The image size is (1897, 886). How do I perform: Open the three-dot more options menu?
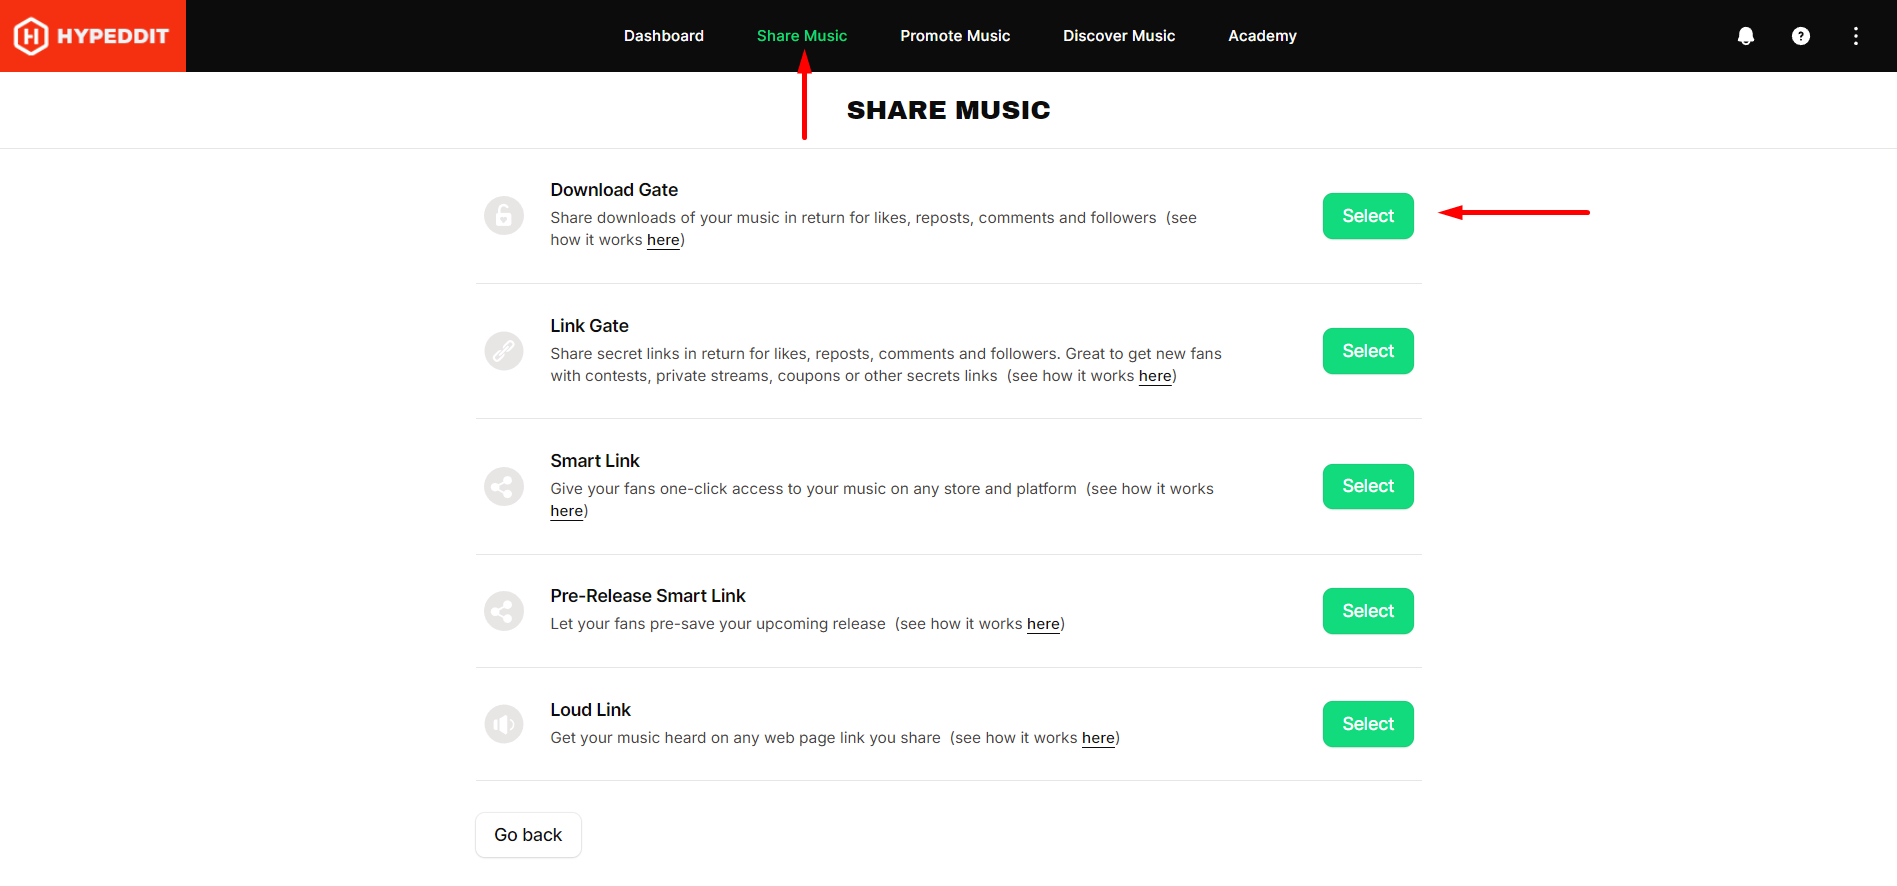point(1856,36)
